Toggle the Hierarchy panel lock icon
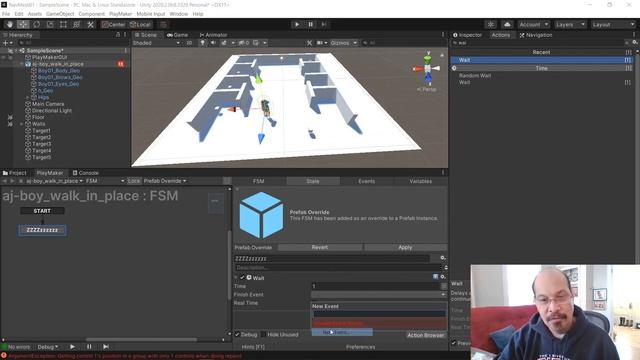This screenshot has width=640, height=360. click(x=118, y=35)
